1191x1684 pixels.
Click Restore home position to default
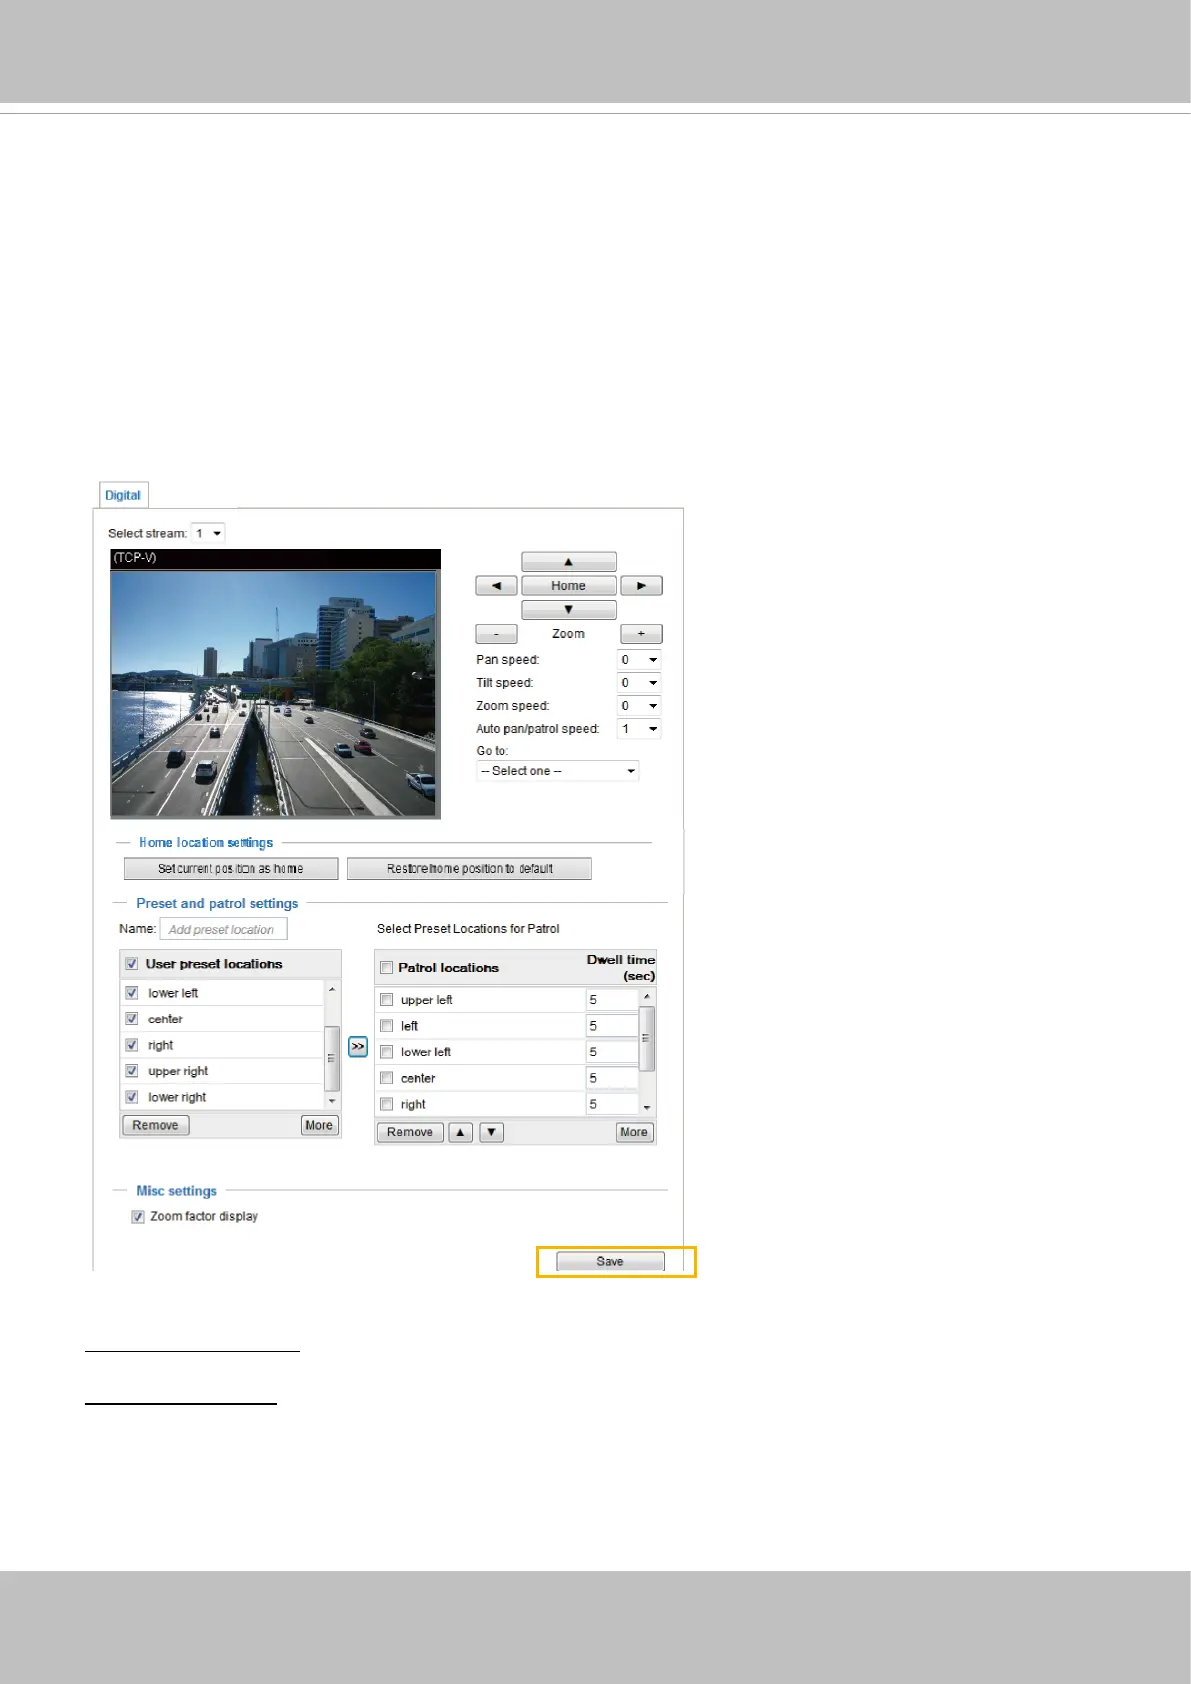click(x=469, y=869)
